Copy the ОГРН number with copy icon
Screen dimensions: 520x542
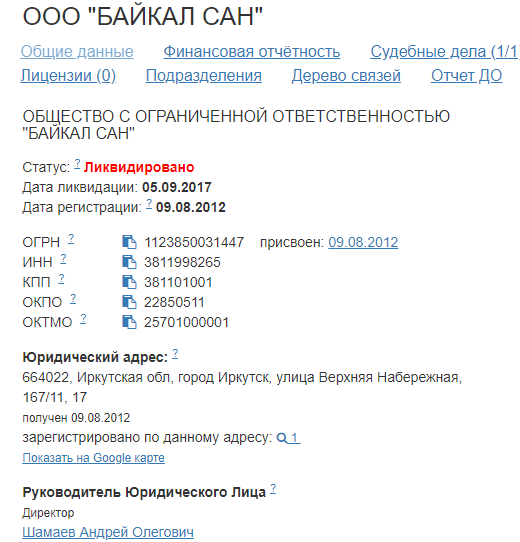click(129, 242)
